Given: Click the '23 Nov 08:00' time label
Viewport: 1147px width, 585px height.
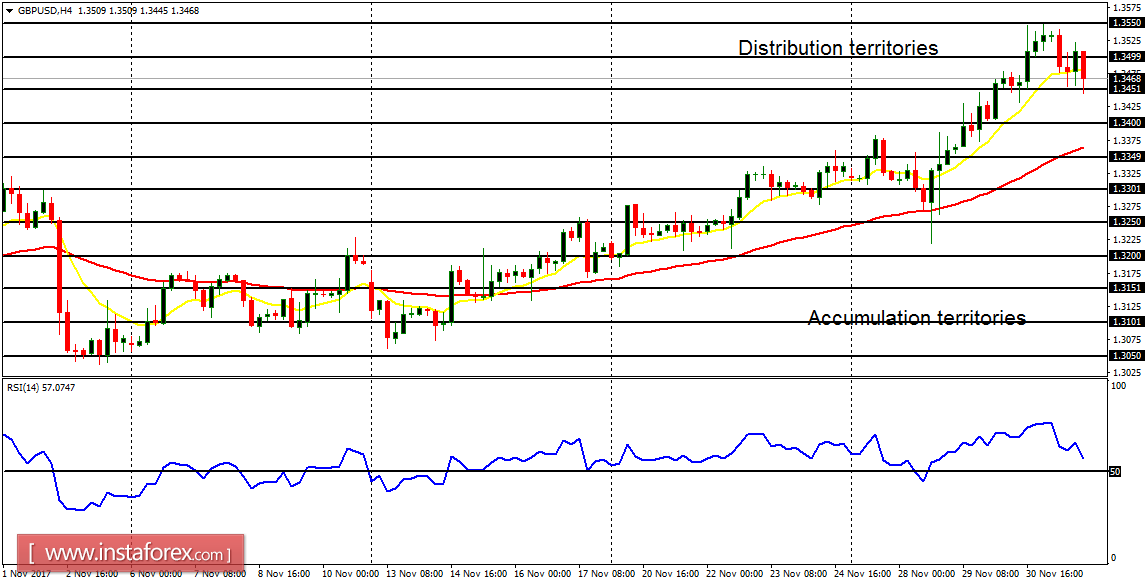Looking at the screenshot, I should pos(799,574).
